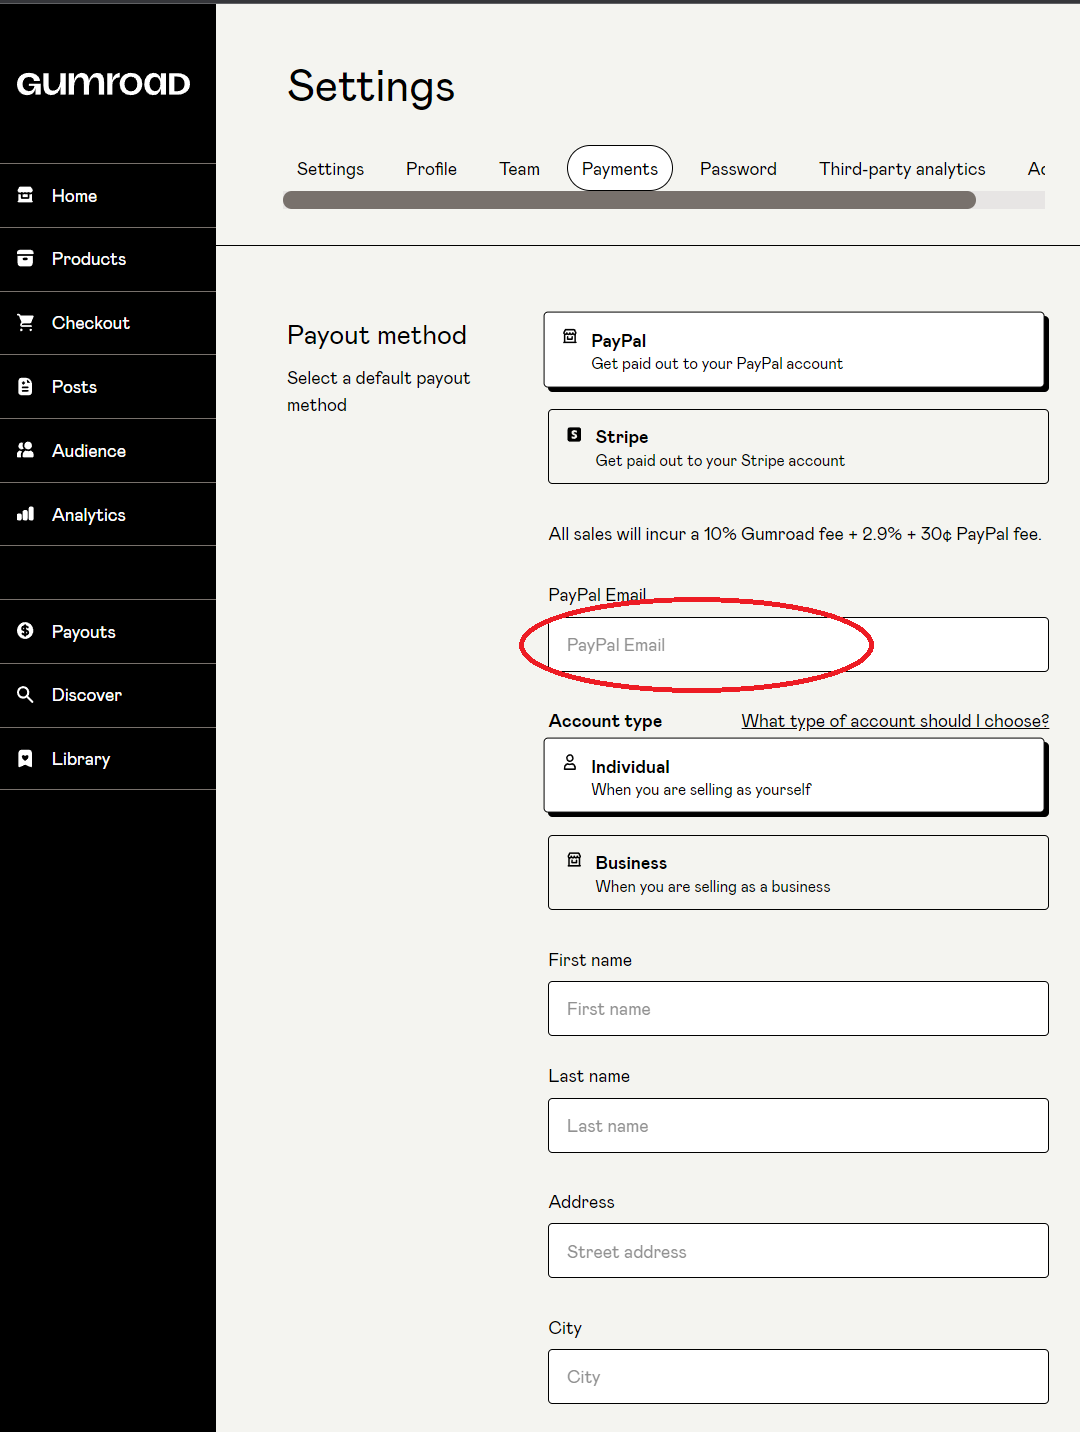Open Home via the storefront icon
1080x1432 pixels.
[x=26, y=195]
